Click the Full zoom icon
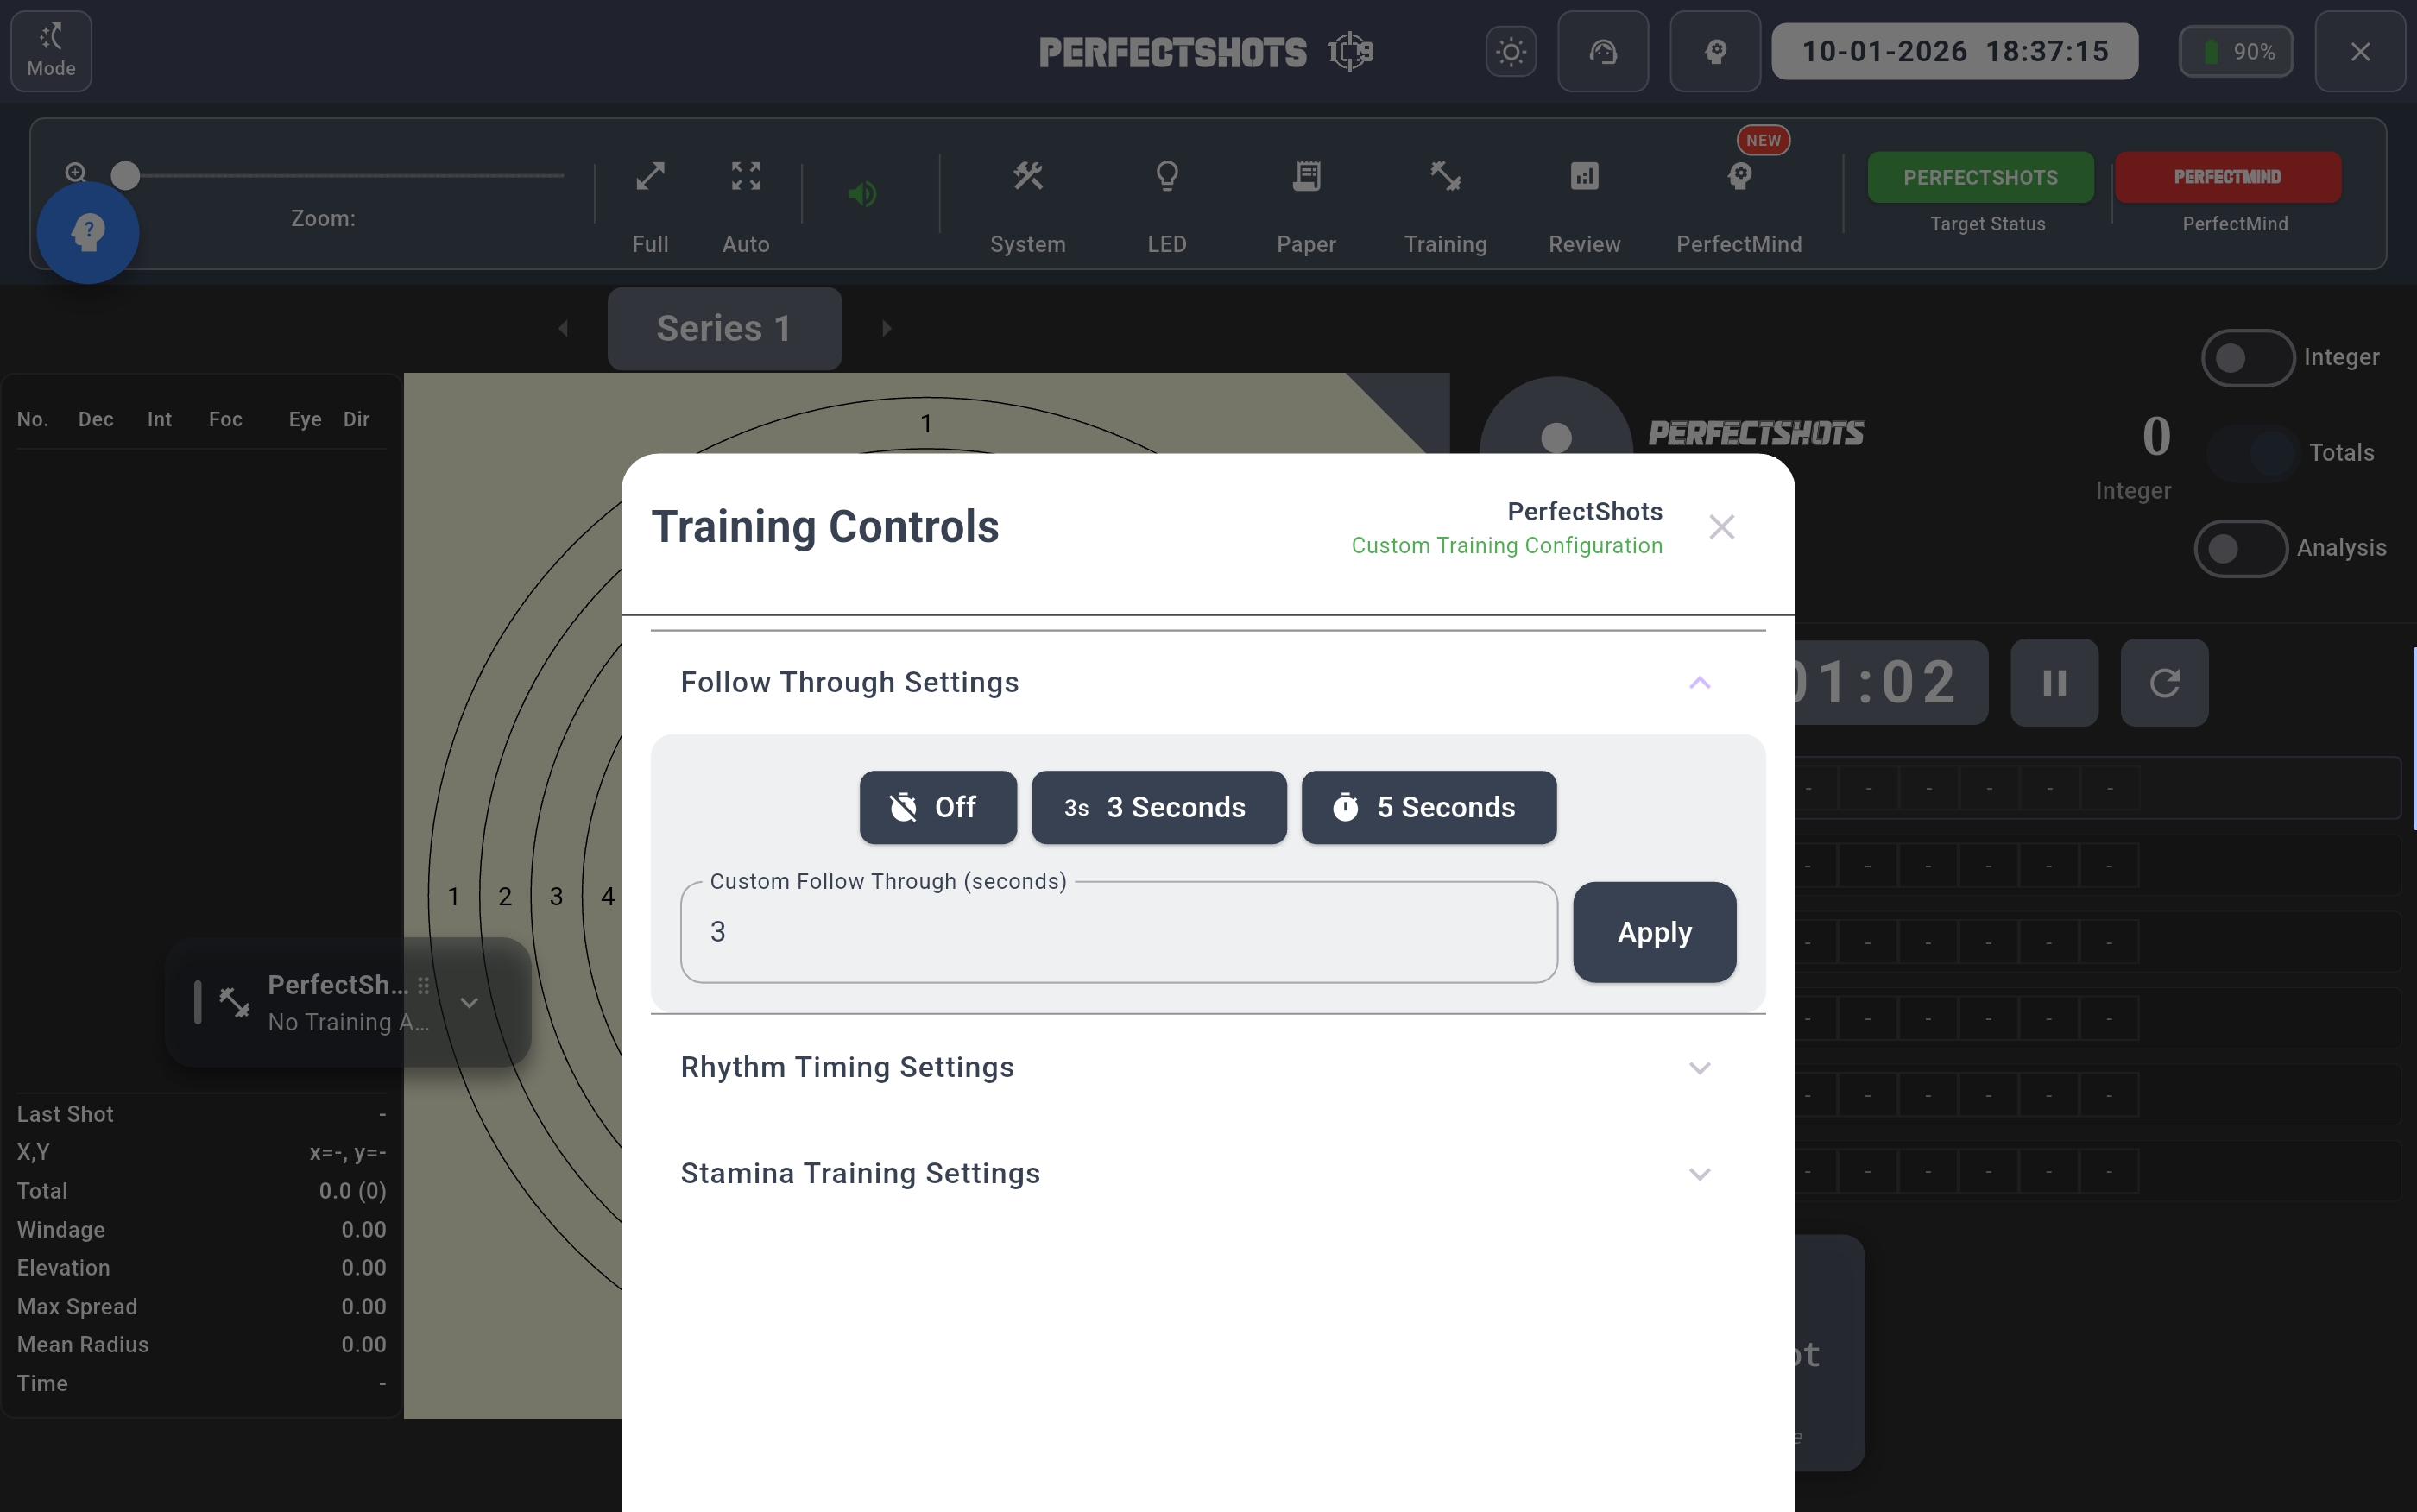This screenshot has height=1512, width=2417. pos(650,178)
